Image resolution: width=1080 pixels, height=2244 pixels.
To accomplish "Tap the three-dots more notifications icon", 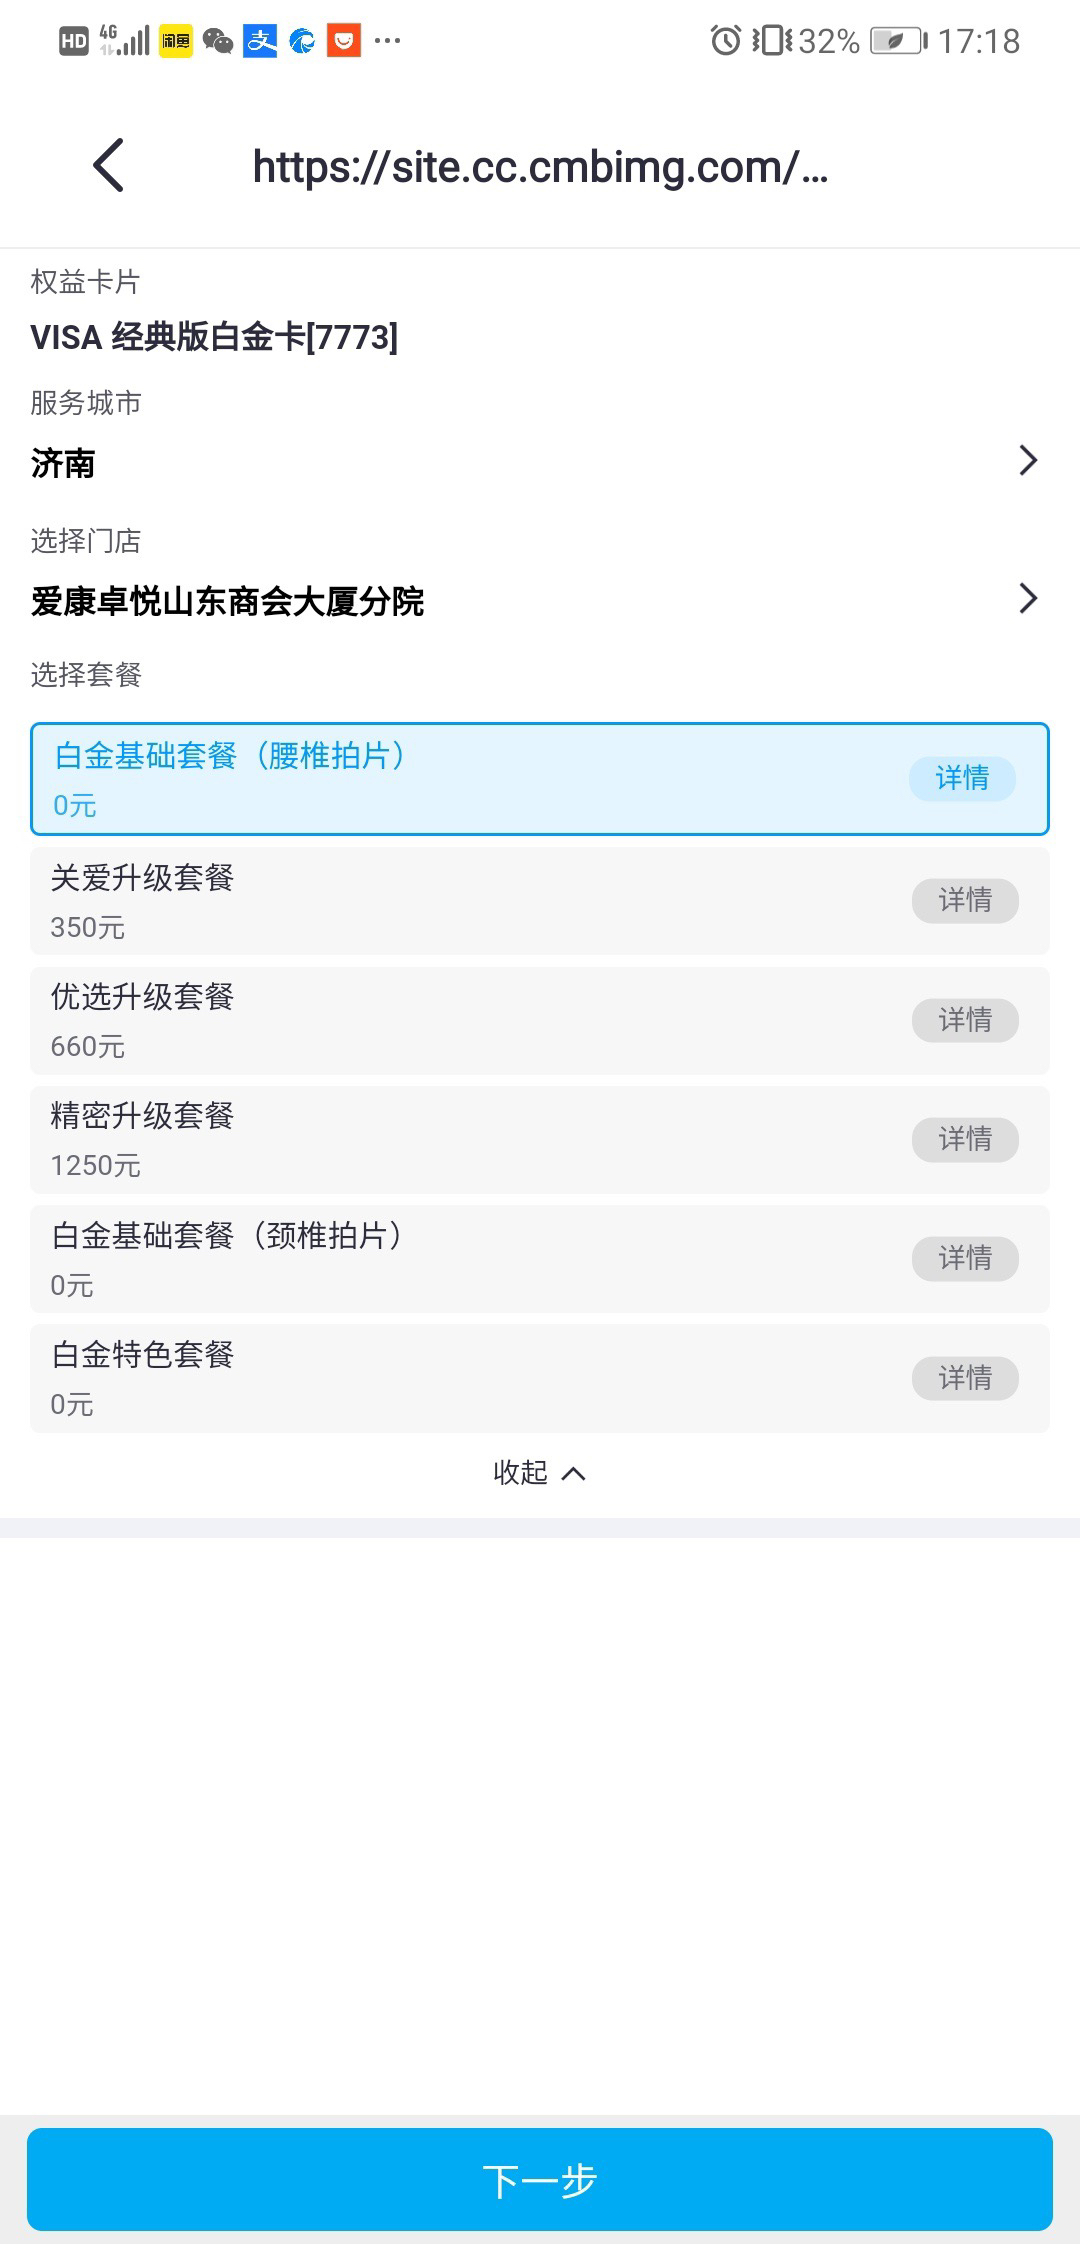I will [x=387, y=41].
